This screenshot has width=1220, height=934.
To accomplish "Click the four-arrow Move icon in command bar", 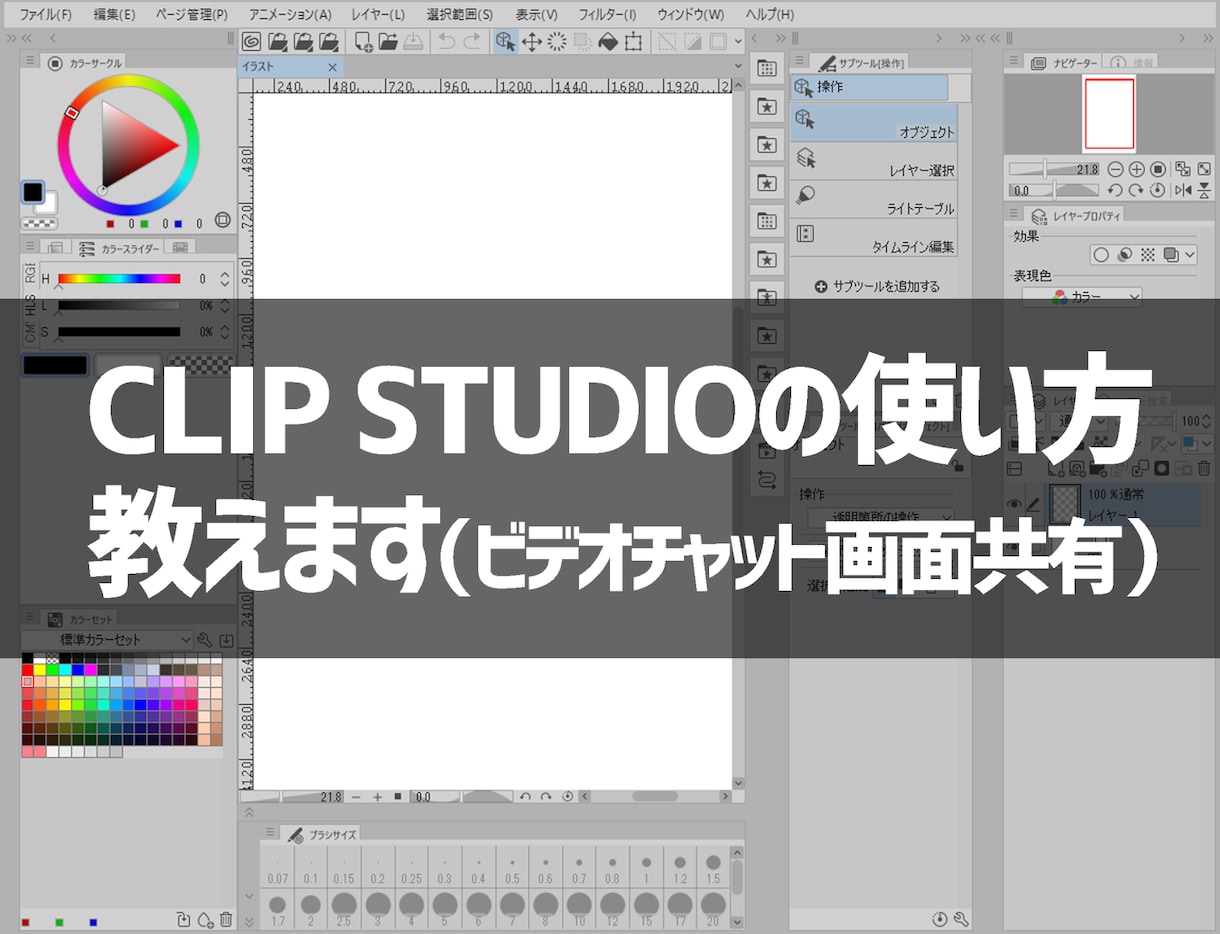I will (532, 41).
